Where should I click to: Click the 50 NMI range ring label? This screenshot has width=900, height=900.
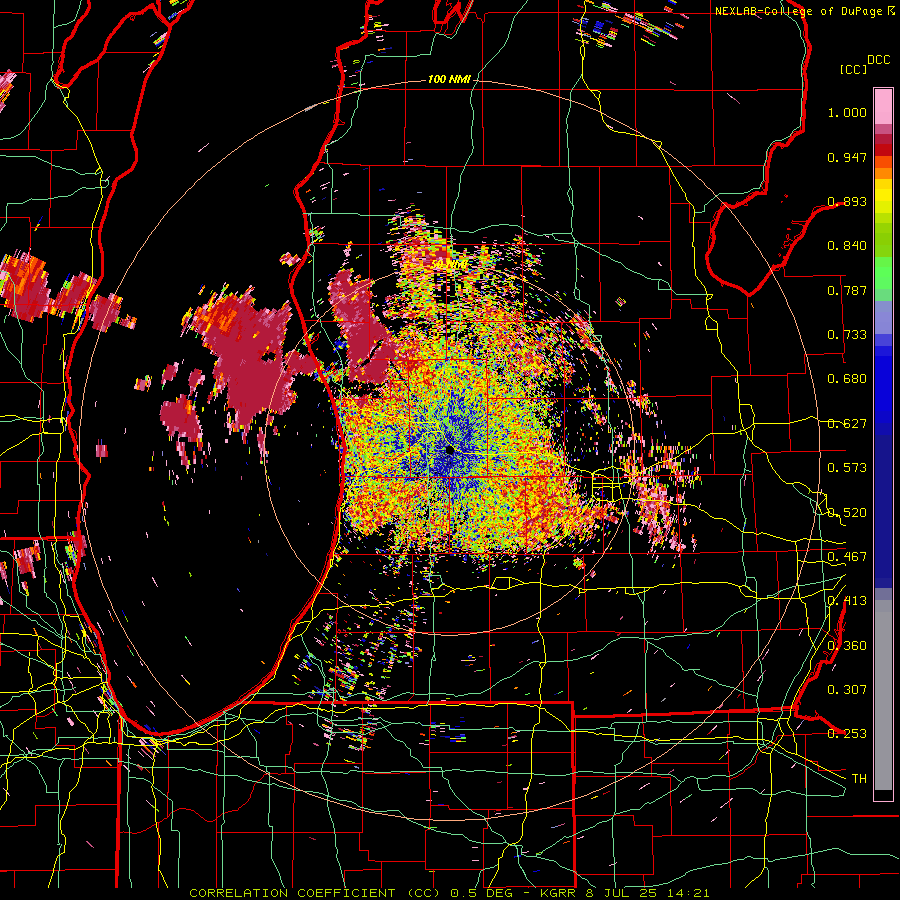(x=448, y=265)
